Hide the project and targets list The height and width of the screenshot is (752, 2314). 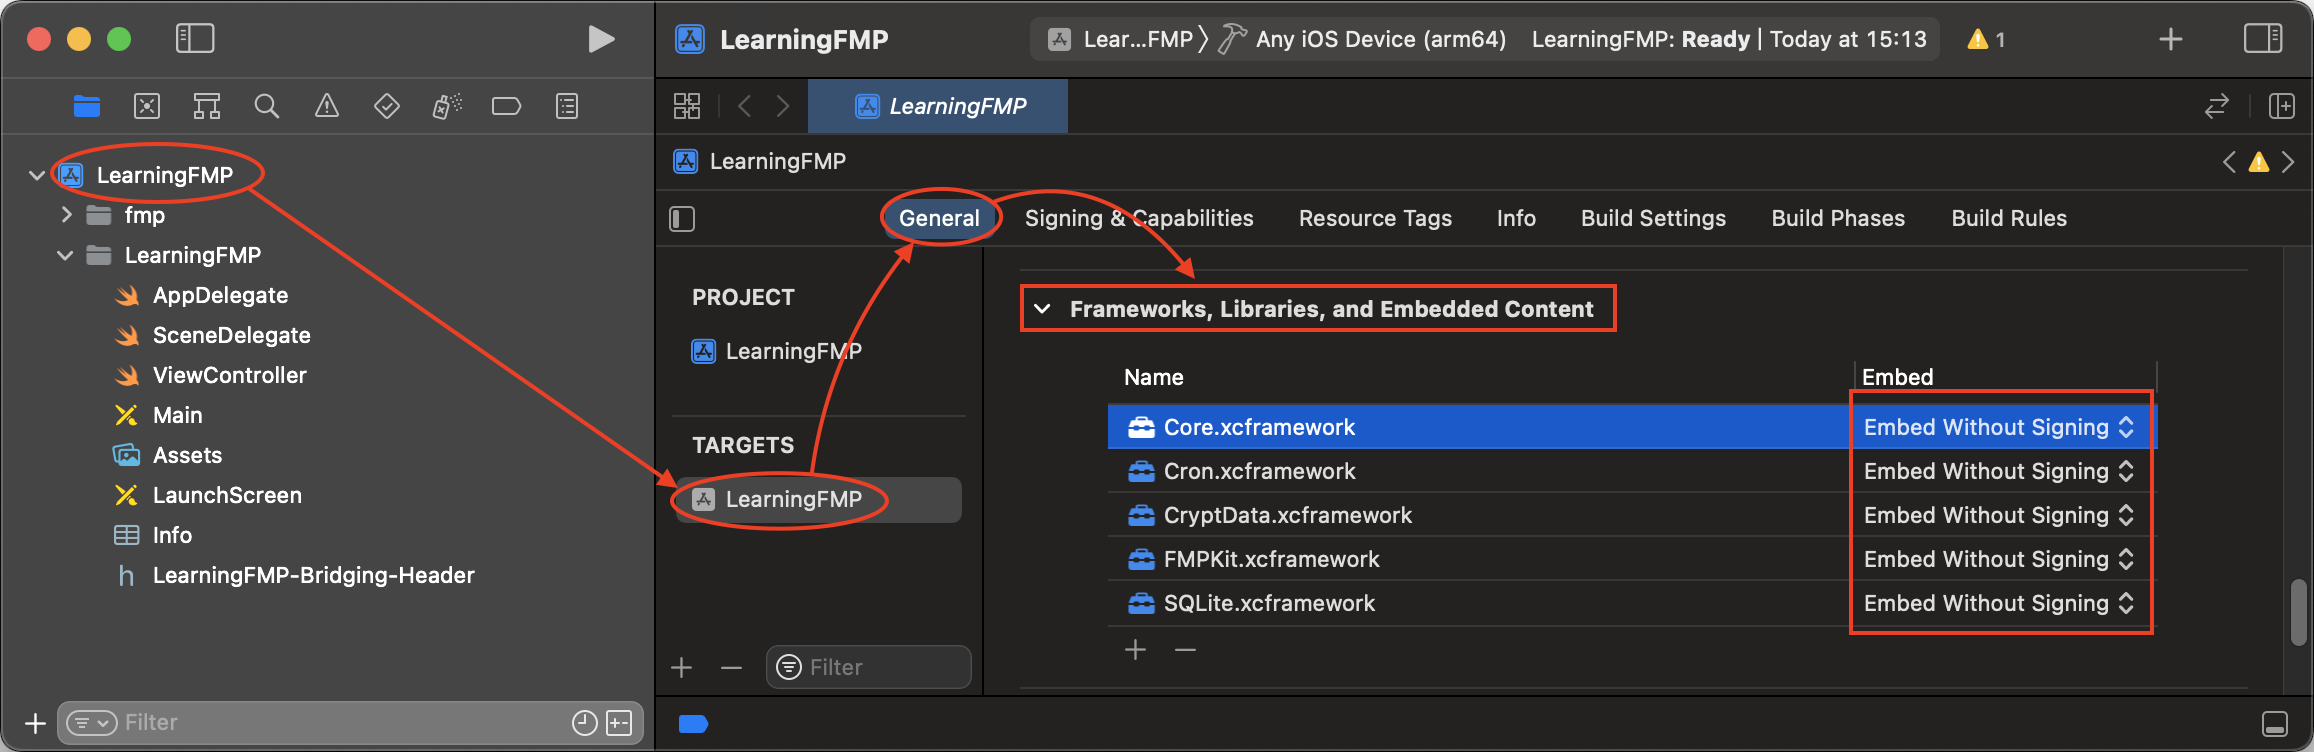coord(682,219)
